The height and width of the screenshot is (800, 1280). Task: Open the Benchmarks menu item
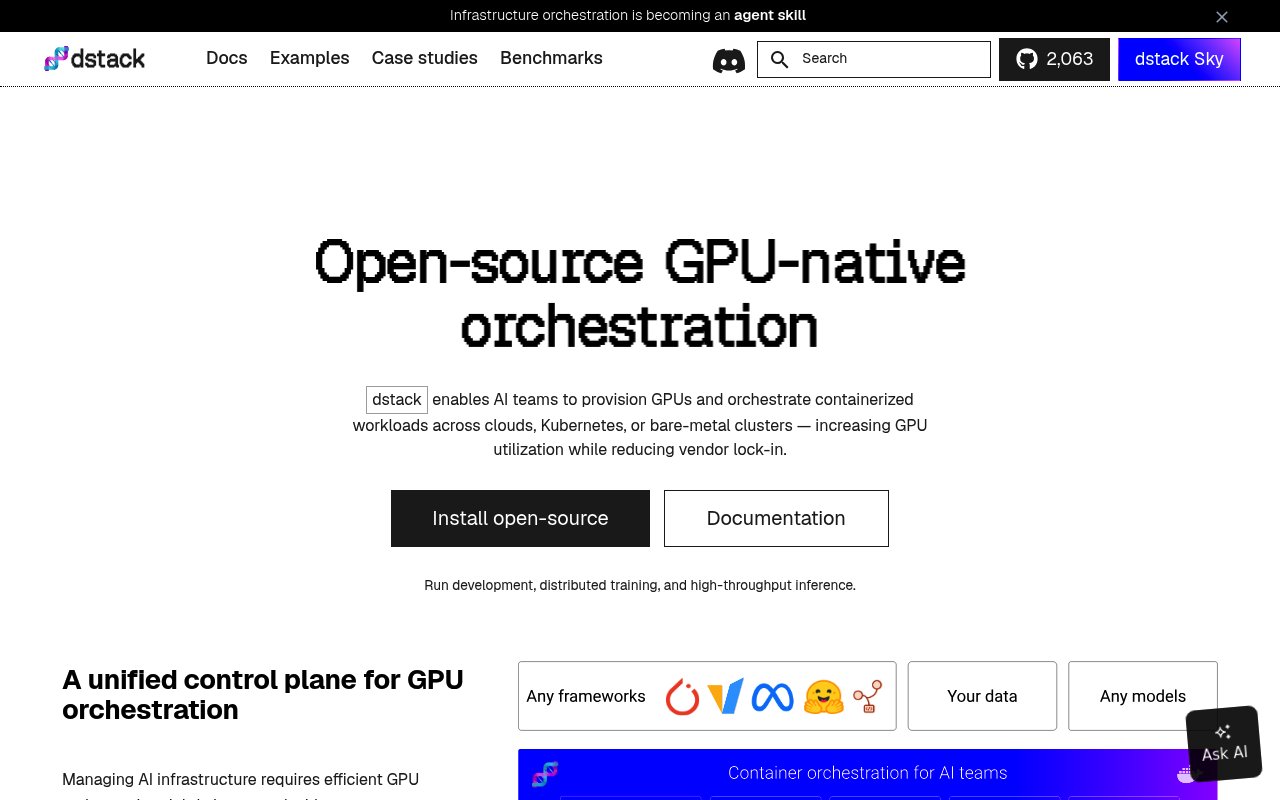click(x=551, y=58)
